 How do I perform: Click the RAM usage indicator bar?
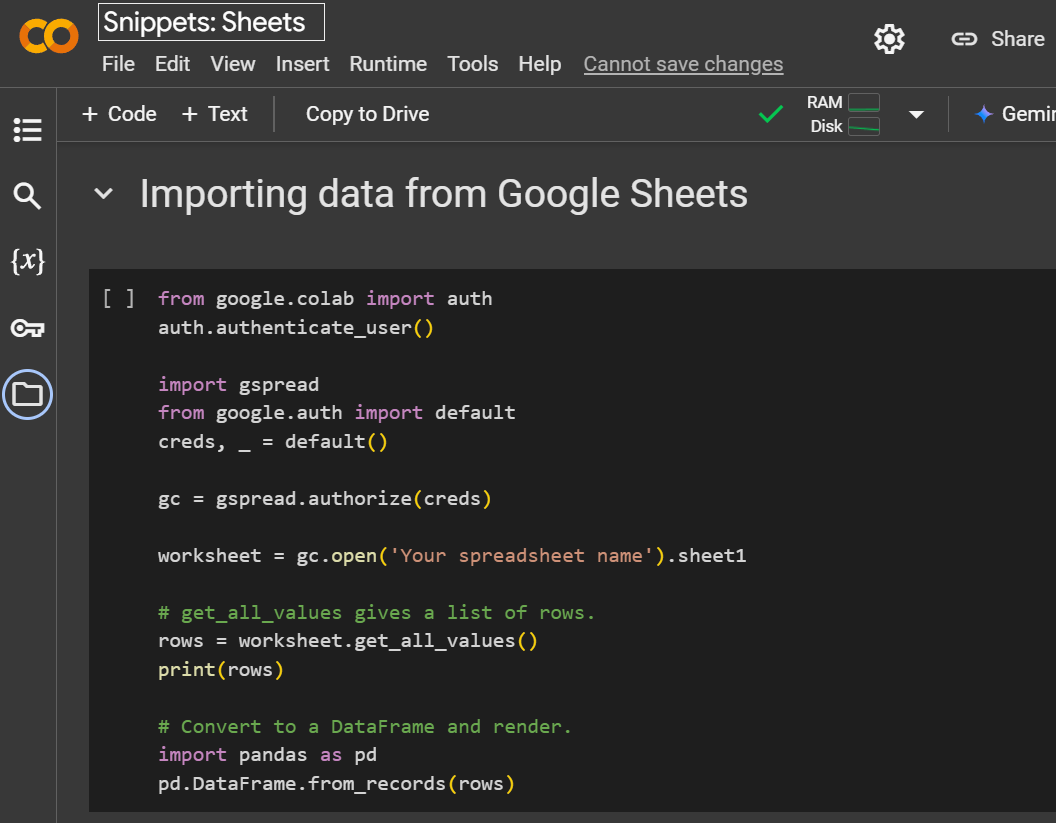[x=864, y=102]
